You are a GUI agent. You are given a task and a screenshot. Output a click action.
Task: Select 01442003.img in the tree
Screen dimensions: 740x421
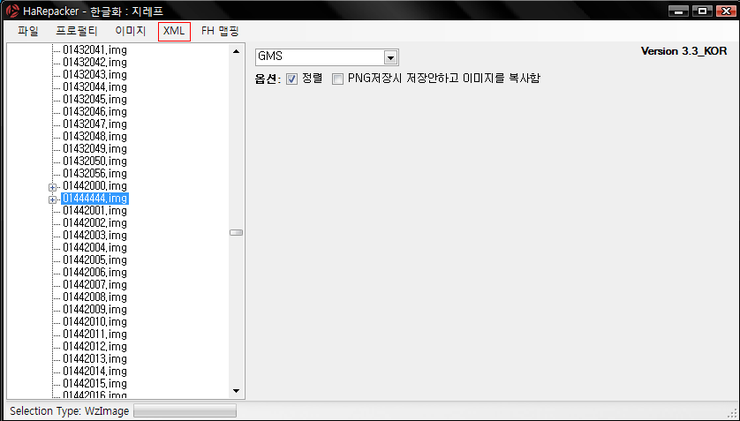click(95, 236)
